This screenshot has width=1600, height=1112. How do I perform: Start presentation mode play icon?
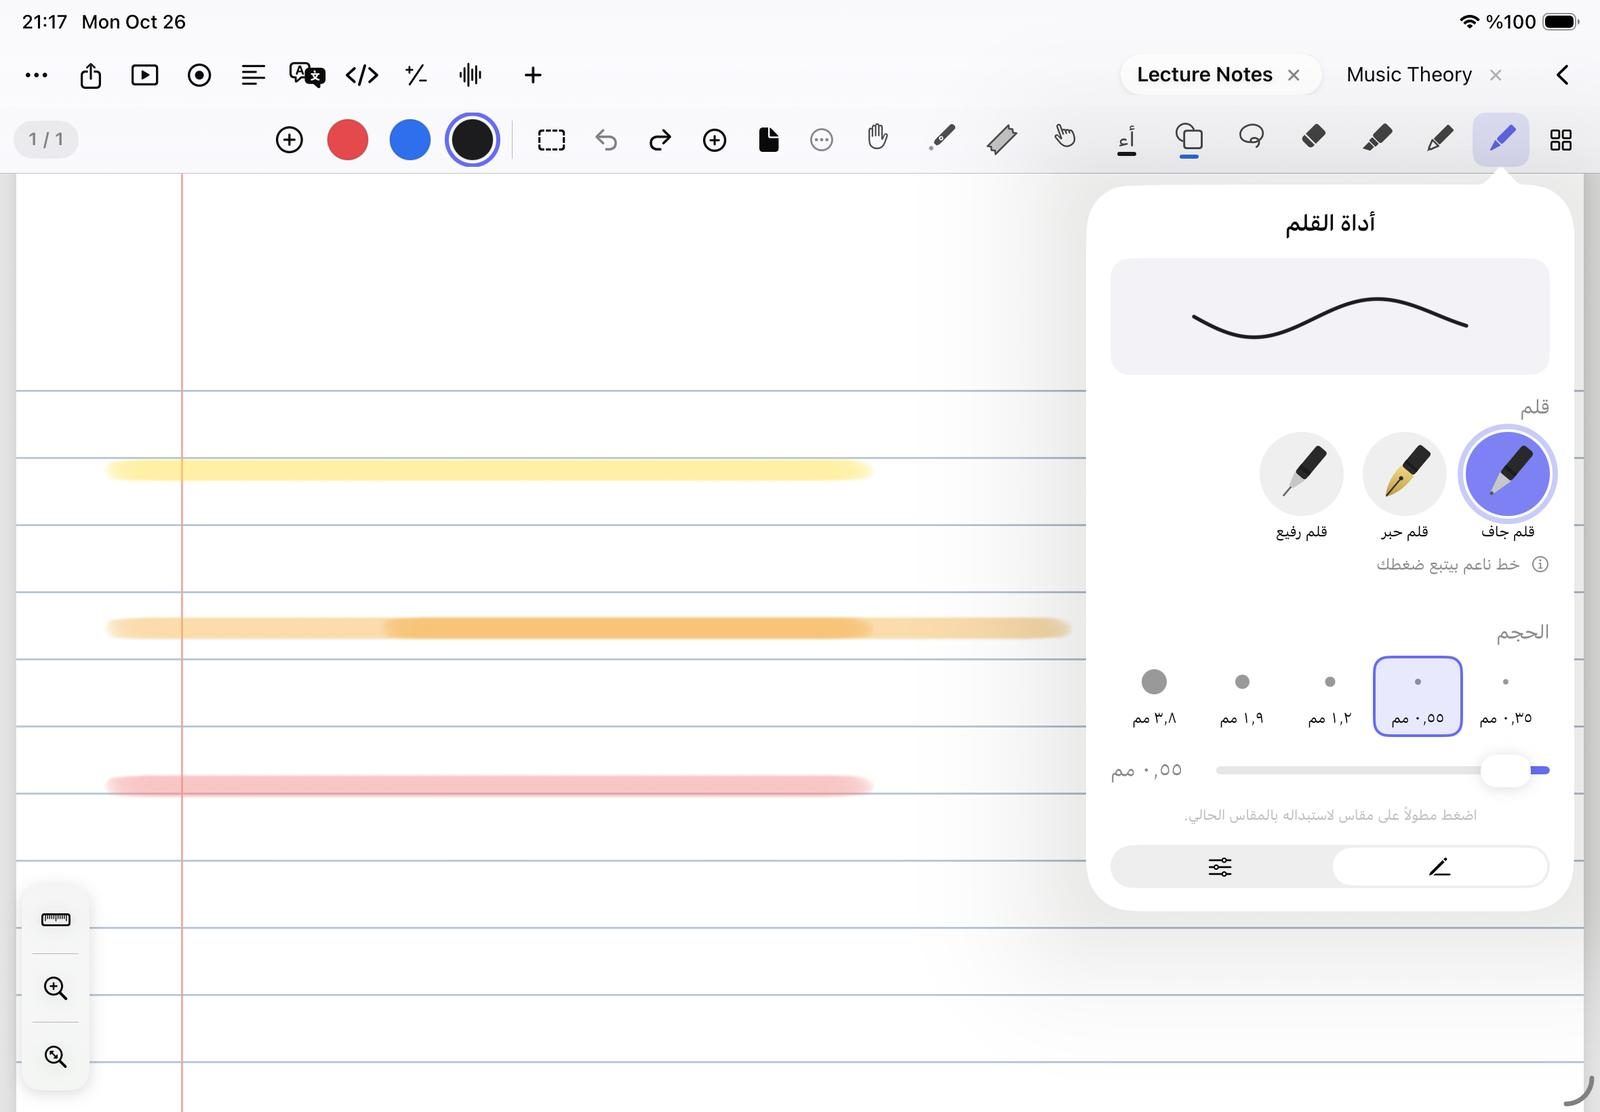coord(145,75)
